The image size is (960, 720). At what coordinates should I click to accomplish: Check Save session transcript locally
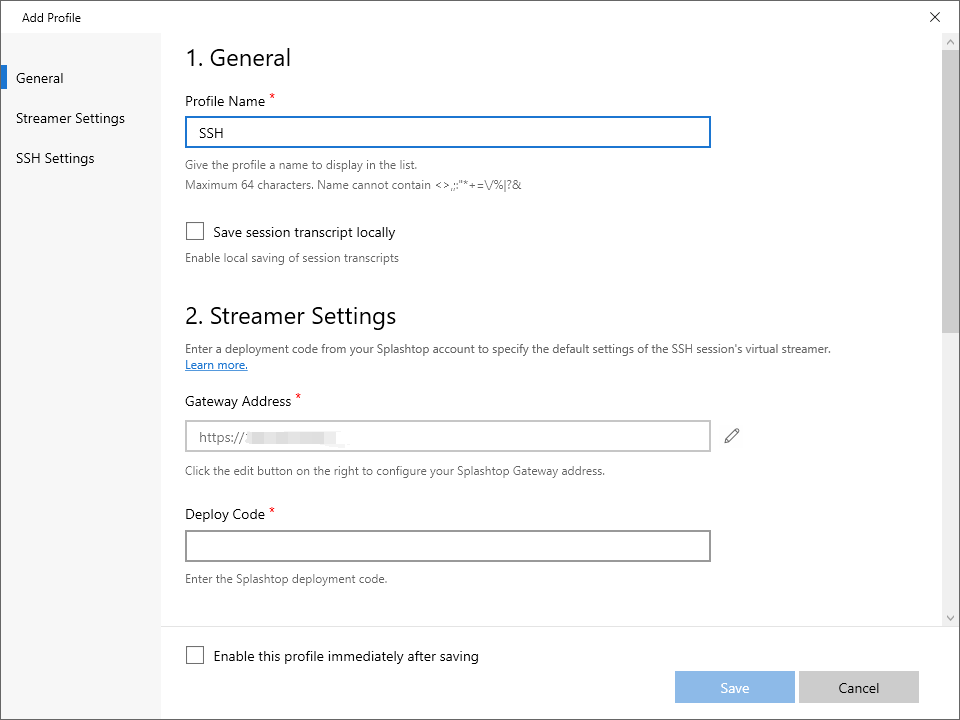pos(194,231)
